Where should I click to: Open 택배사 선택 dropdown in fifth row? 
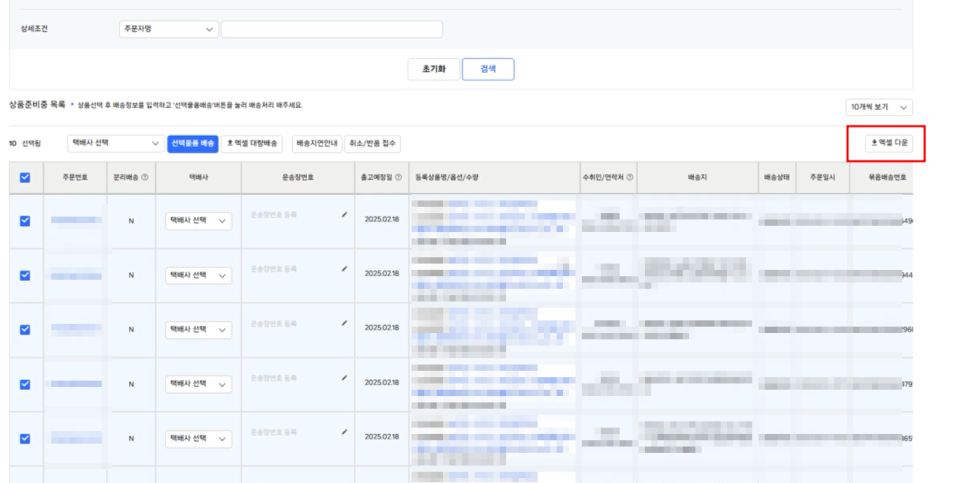click(x=198, y=439)
